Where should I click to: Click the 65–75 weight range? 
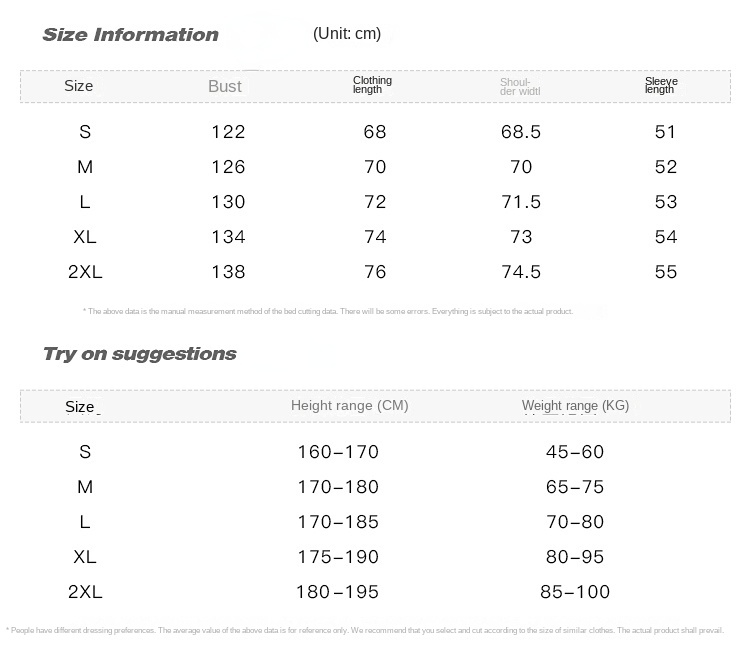click(575, 487)
